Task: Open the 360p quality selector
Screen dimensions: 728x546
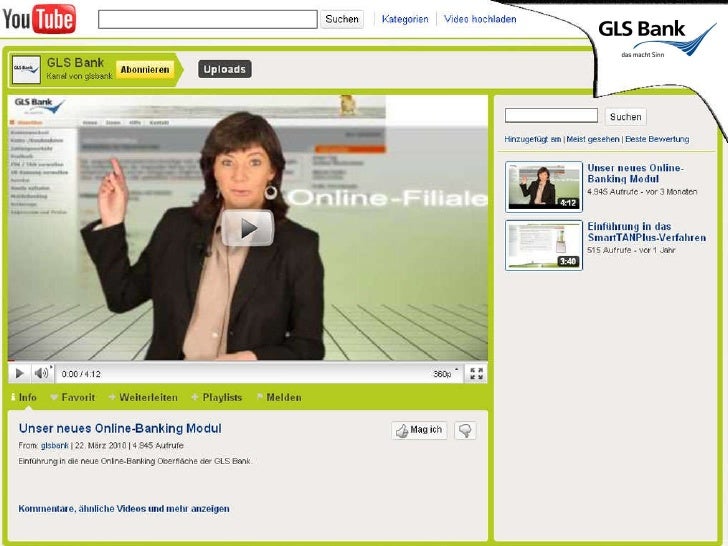Action: coord(445,374)
